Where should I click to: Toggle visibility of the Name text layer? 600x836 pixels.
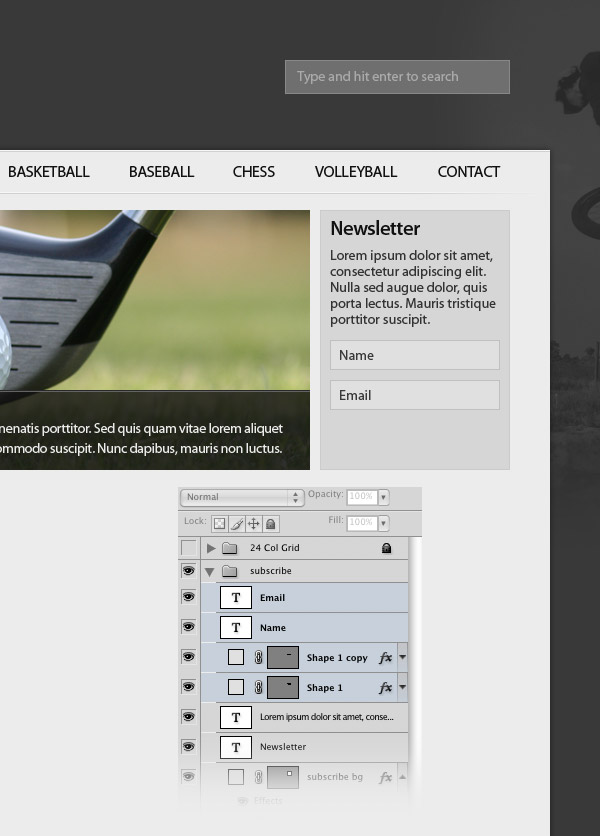189,627
